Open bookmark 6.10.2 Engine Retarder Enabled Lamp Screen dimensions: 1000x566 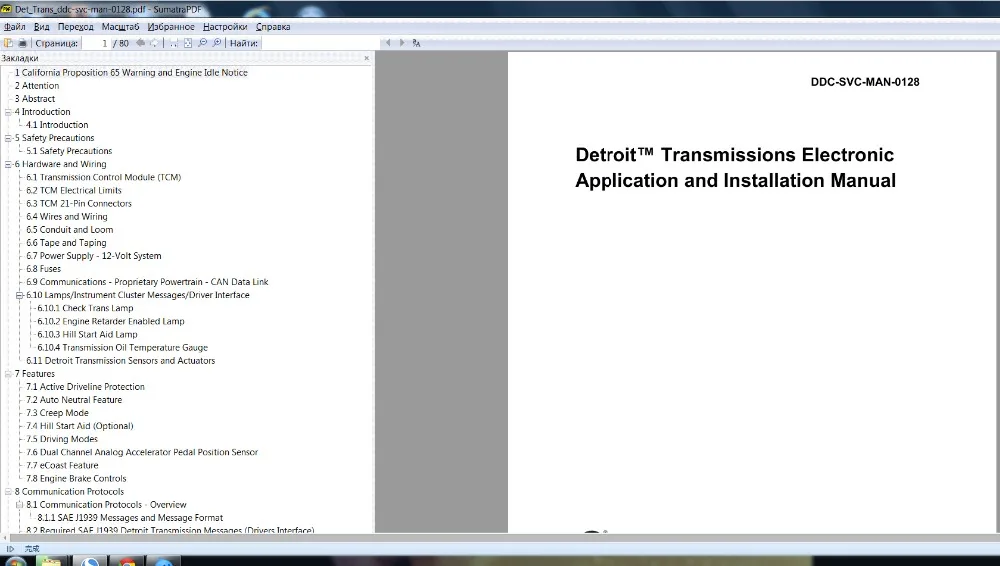(x=110, y=321)
